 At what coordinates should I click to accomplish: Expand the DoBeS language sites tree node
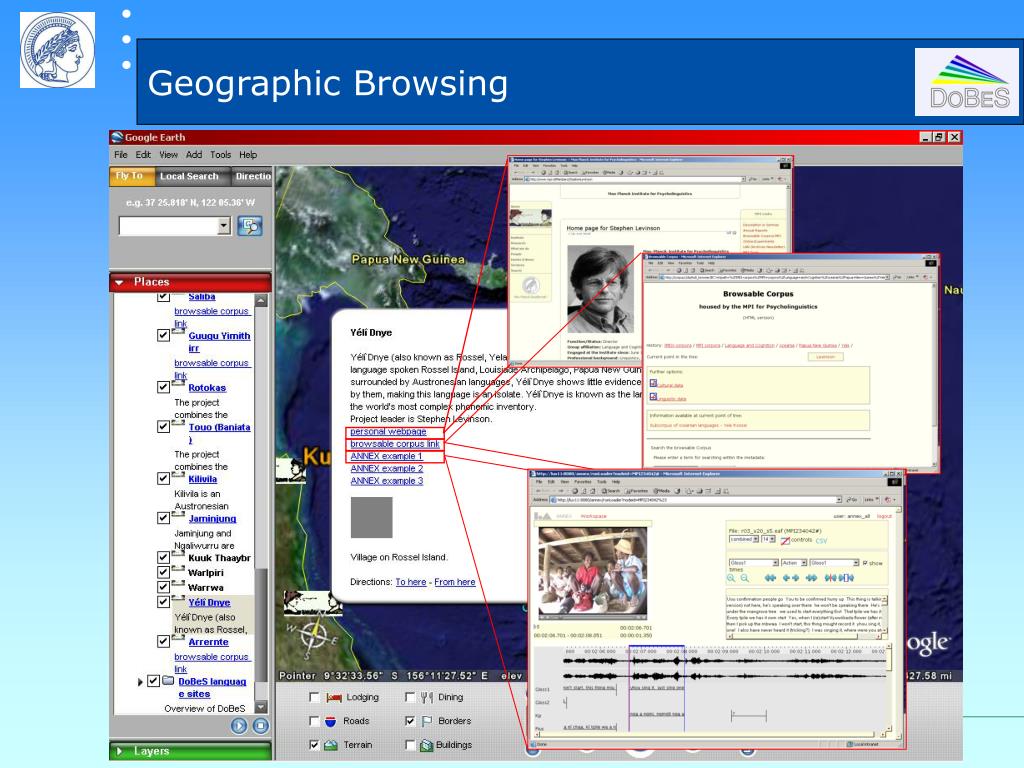point(140,682)
